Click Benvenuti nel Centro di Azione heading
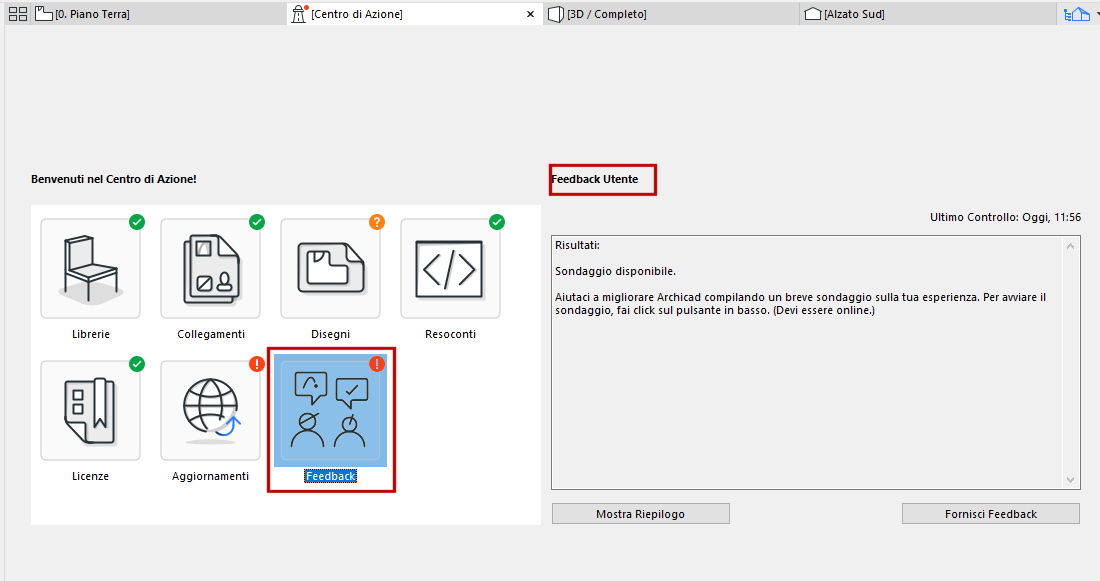The height and width of the screenshot is (581, 1100). tap(114, 179)
